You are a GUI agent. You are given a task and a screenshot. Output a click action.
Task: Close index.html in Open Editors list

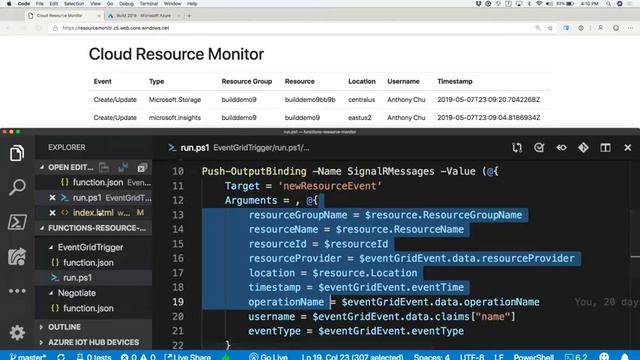tap(52, 213)
